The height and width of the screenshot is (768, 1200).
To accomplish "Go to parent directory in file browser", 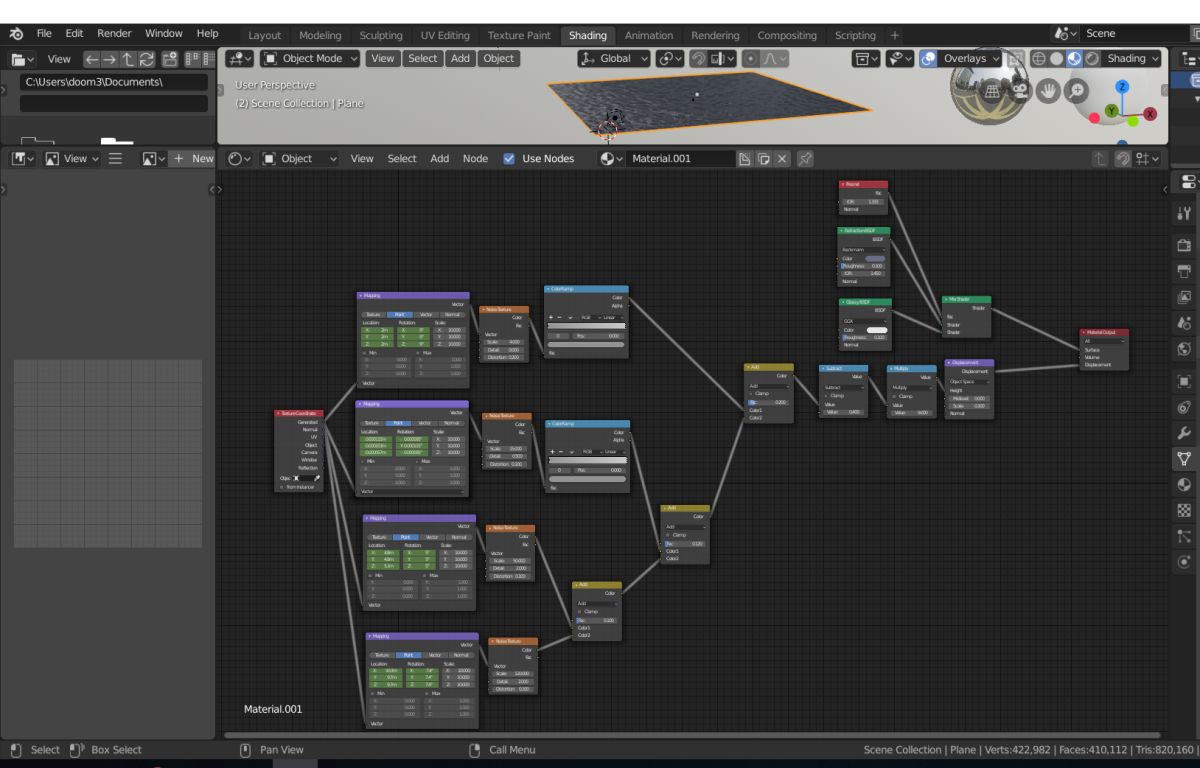I will click(x=128, y=59).
